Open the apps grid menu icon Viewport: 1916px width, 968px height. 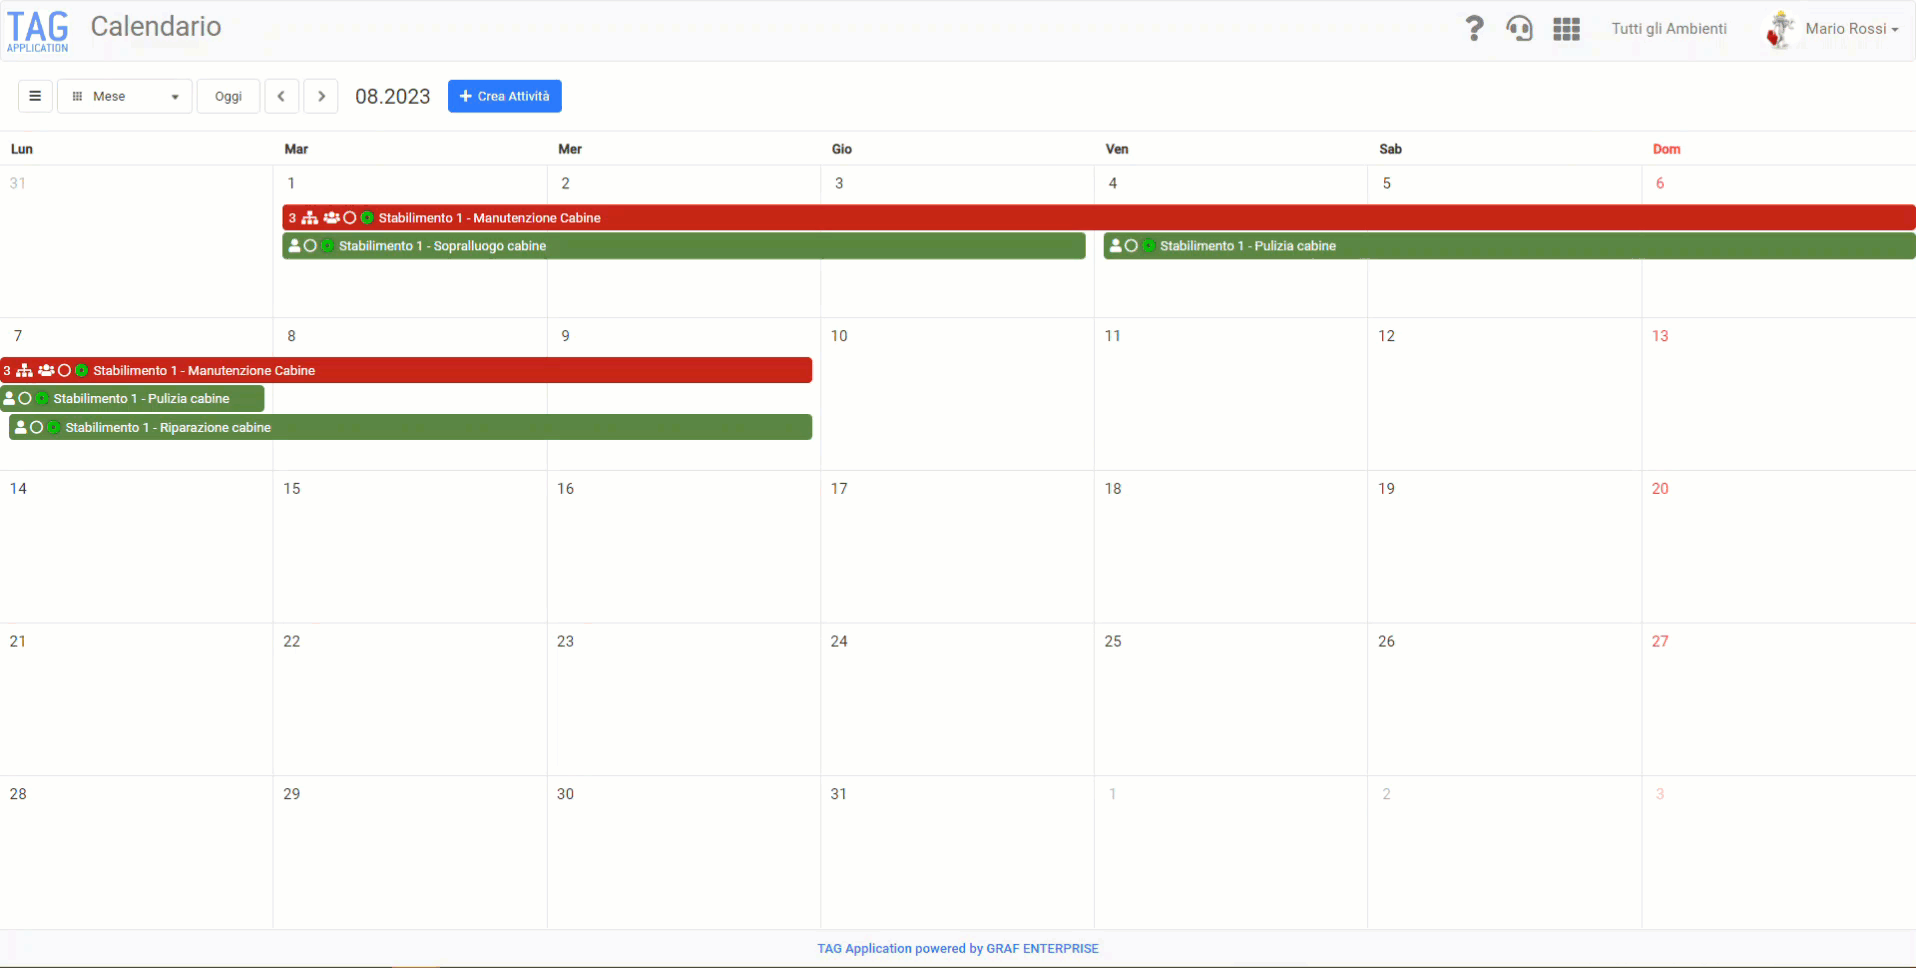1566,29
